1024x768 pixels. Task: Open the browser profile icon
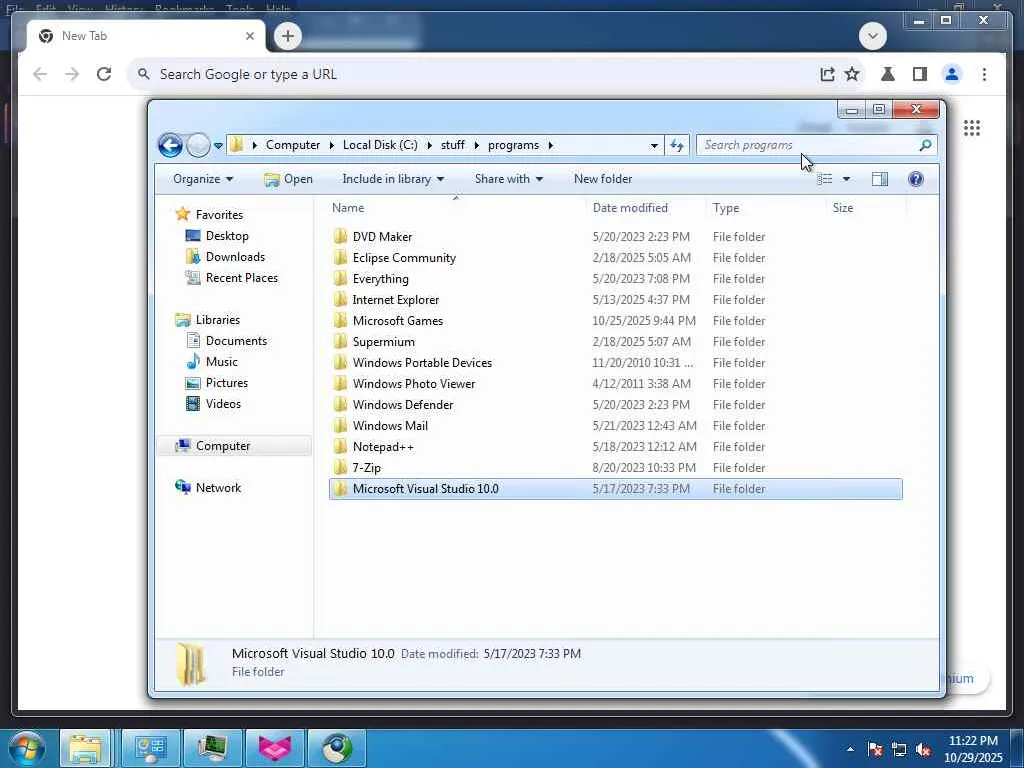pyautogui.click(x=952, y=74)
